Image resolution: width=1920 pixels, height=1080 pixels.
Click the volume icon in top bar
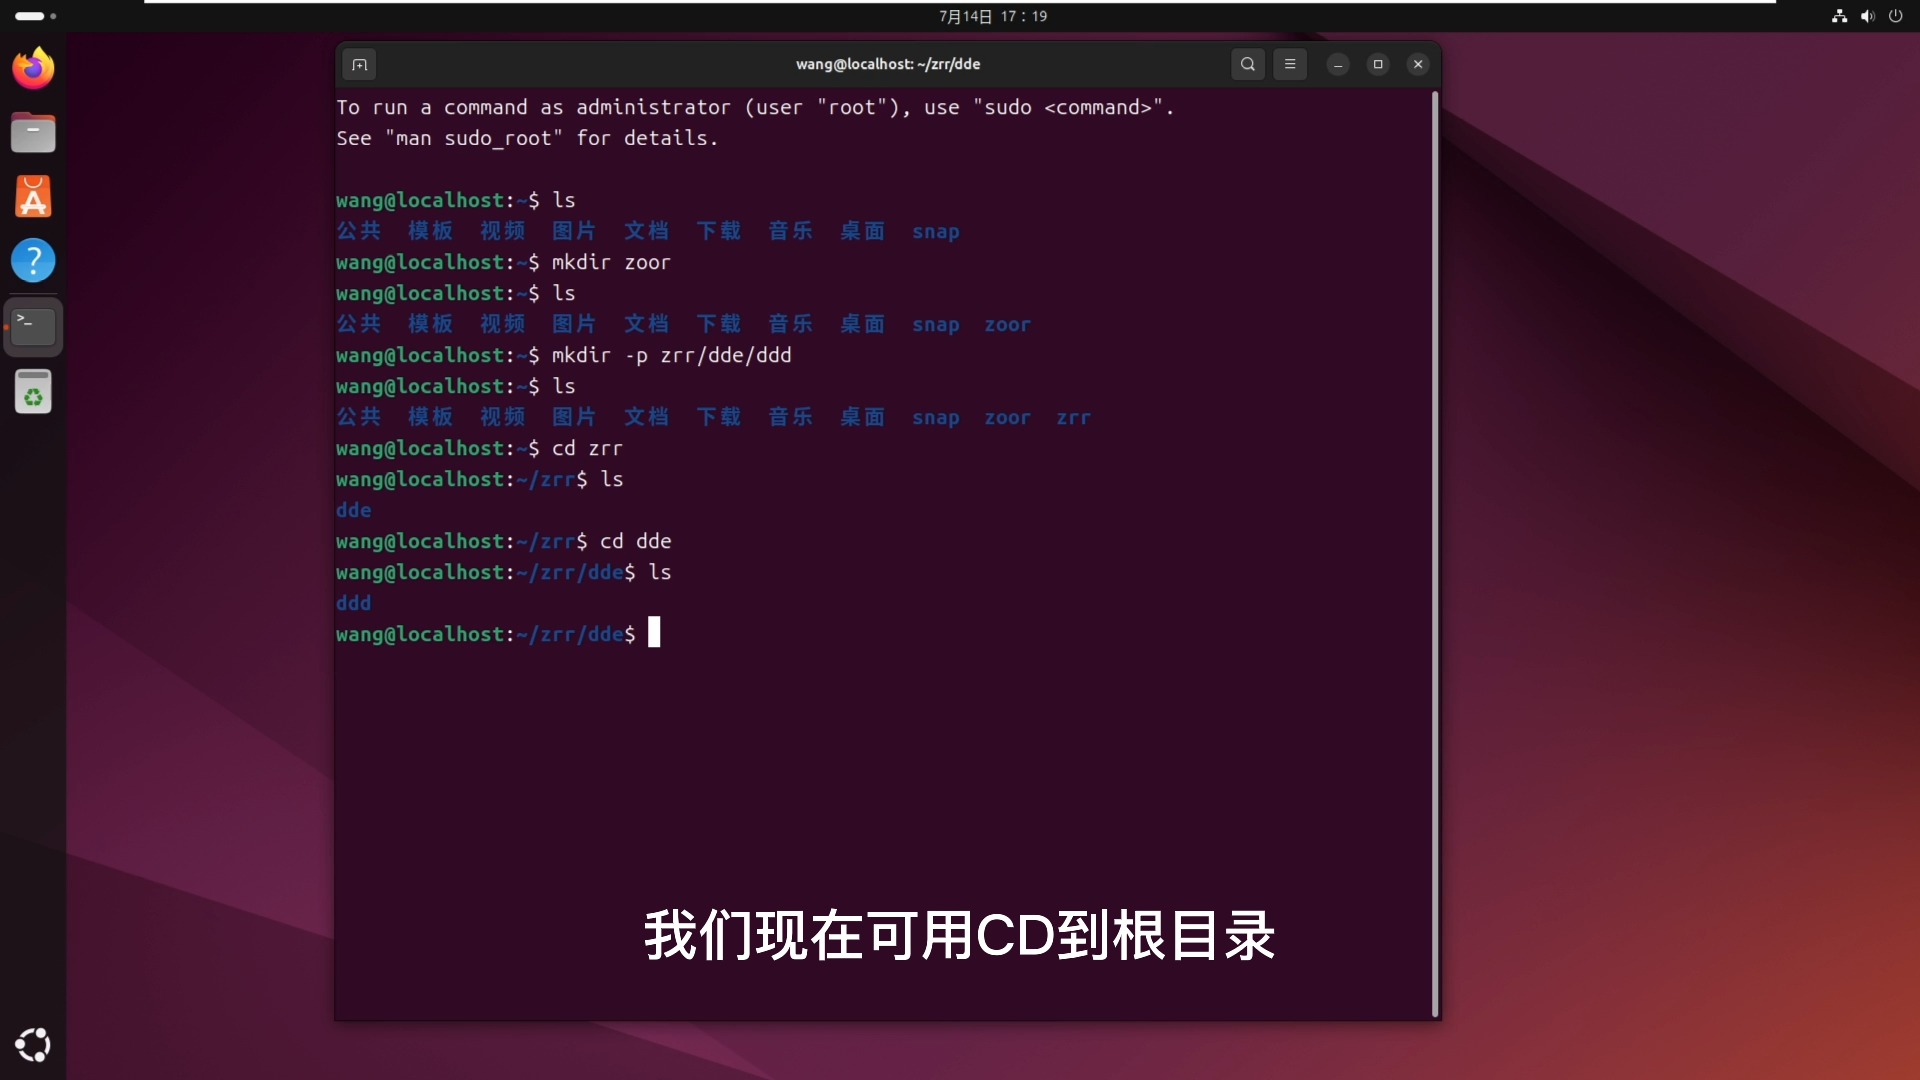(x=1867, y=16)
